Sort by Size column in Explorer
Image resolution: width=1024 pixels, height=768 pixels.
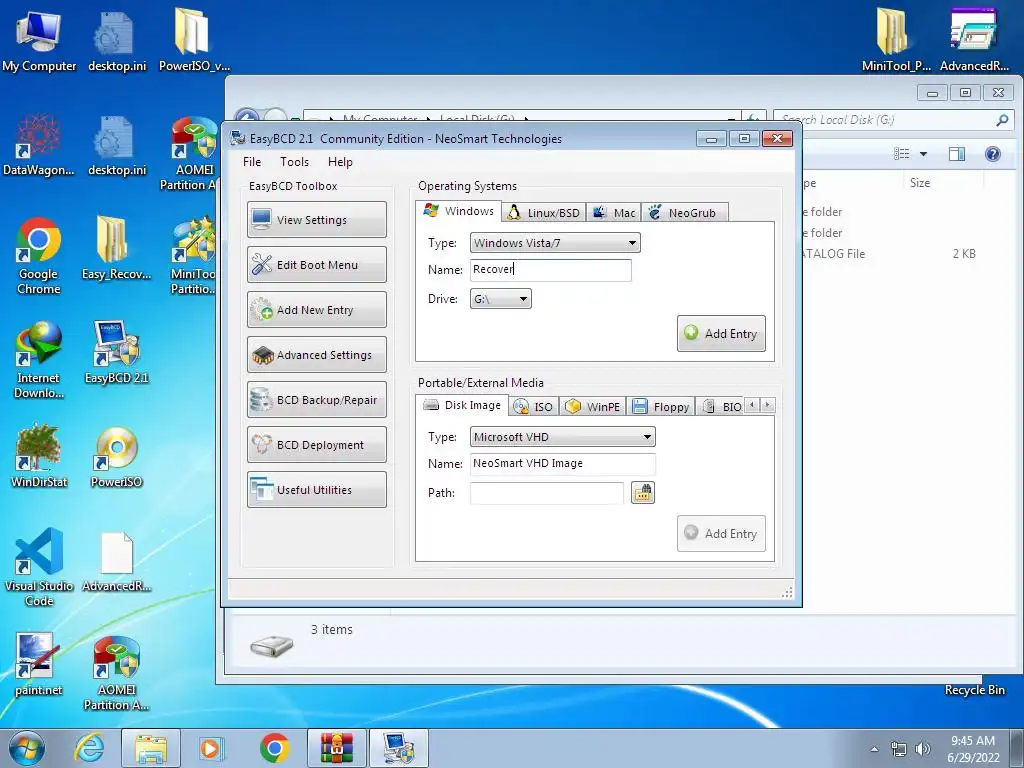(920, 183)
